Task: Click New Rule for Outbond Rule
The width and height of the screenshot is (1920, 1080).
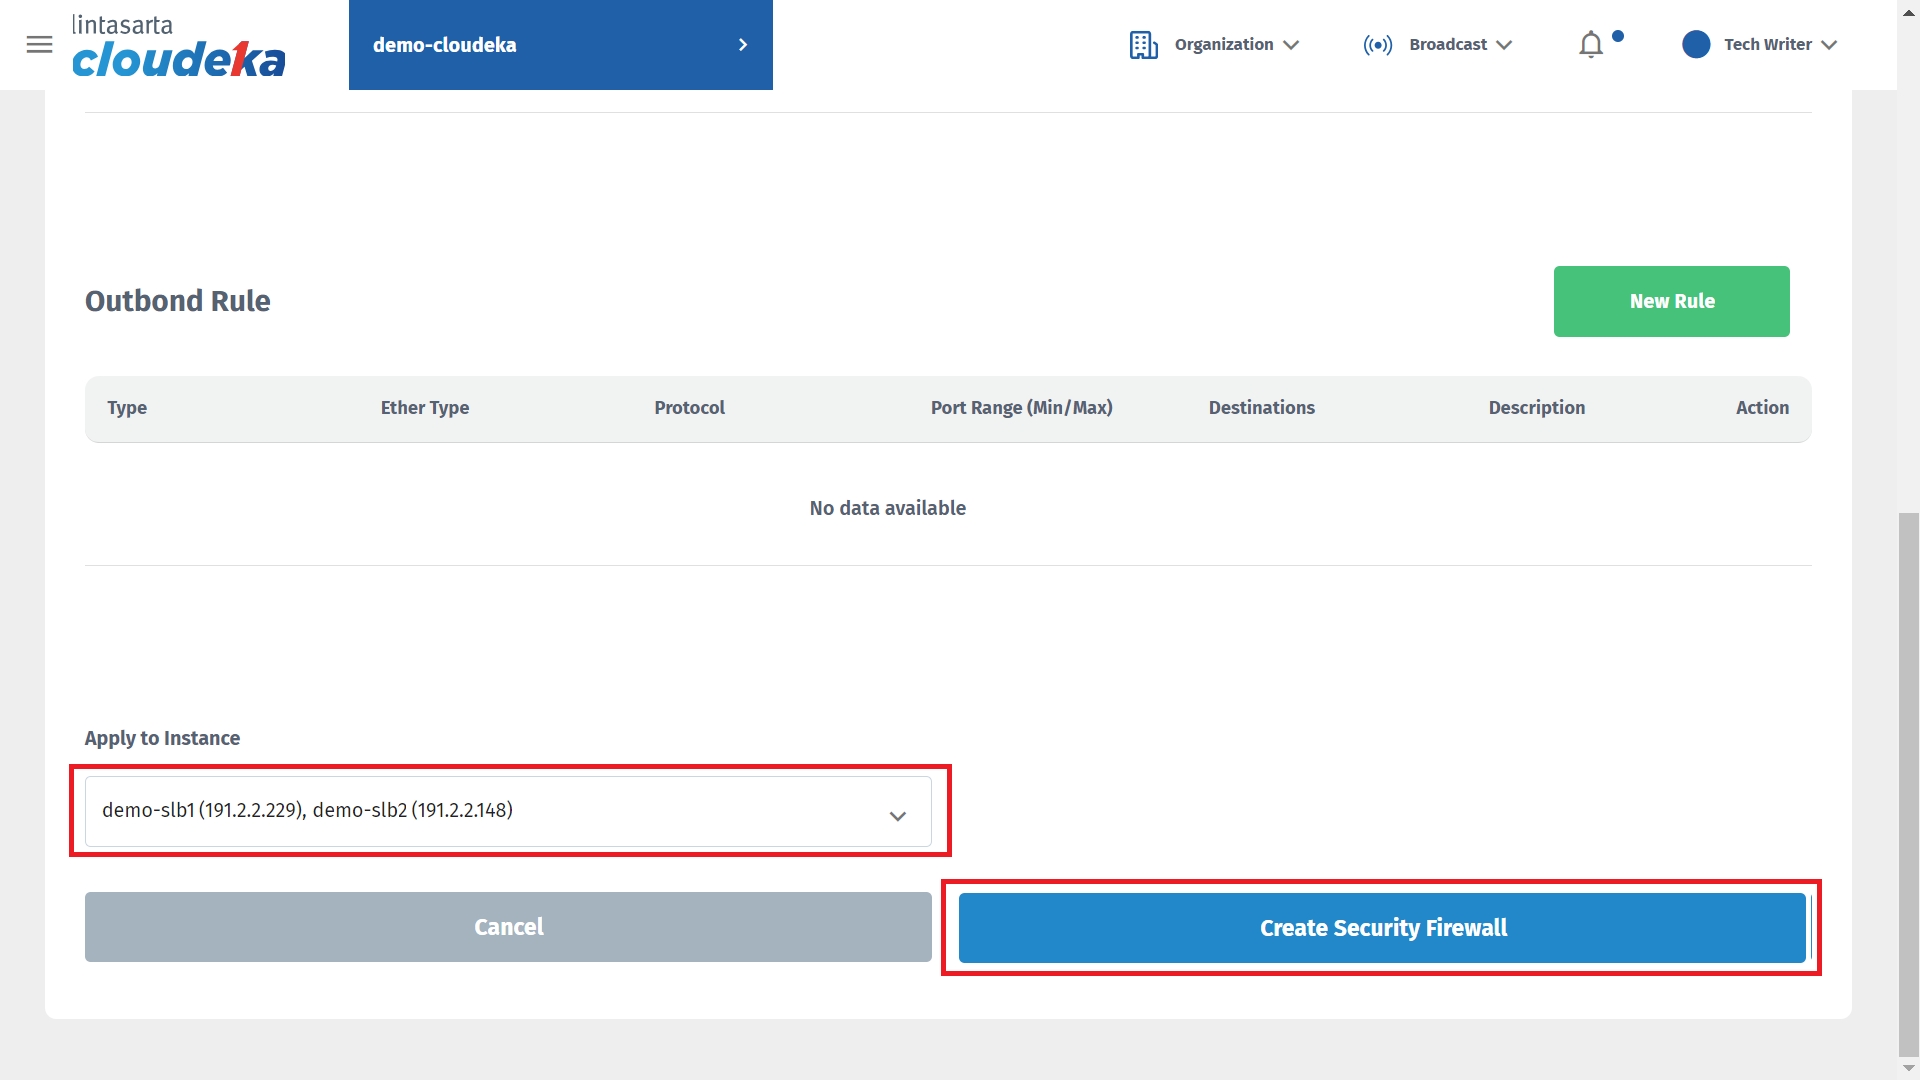Action: 1671,301
